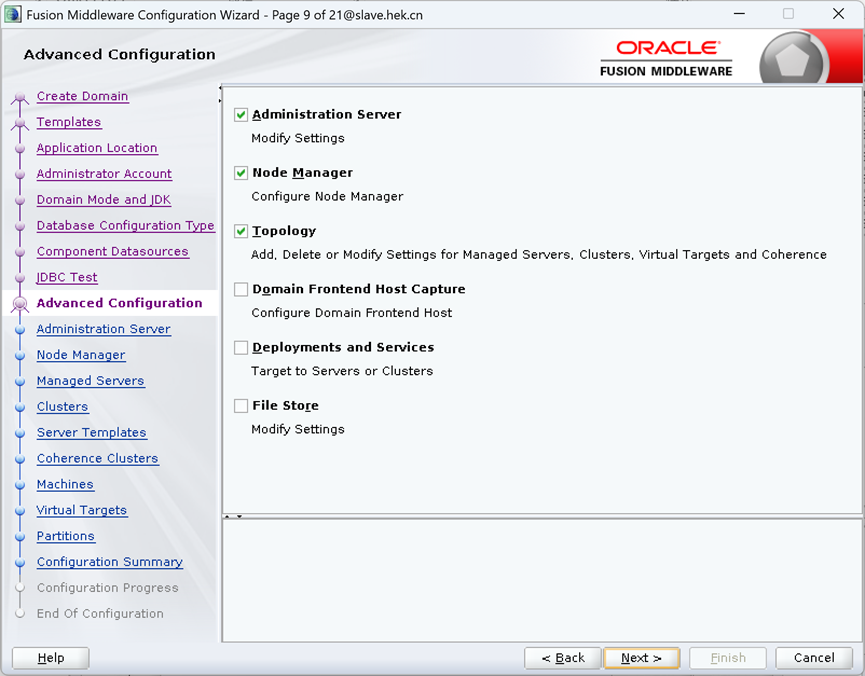Click the wizard title bar icon

12,14
